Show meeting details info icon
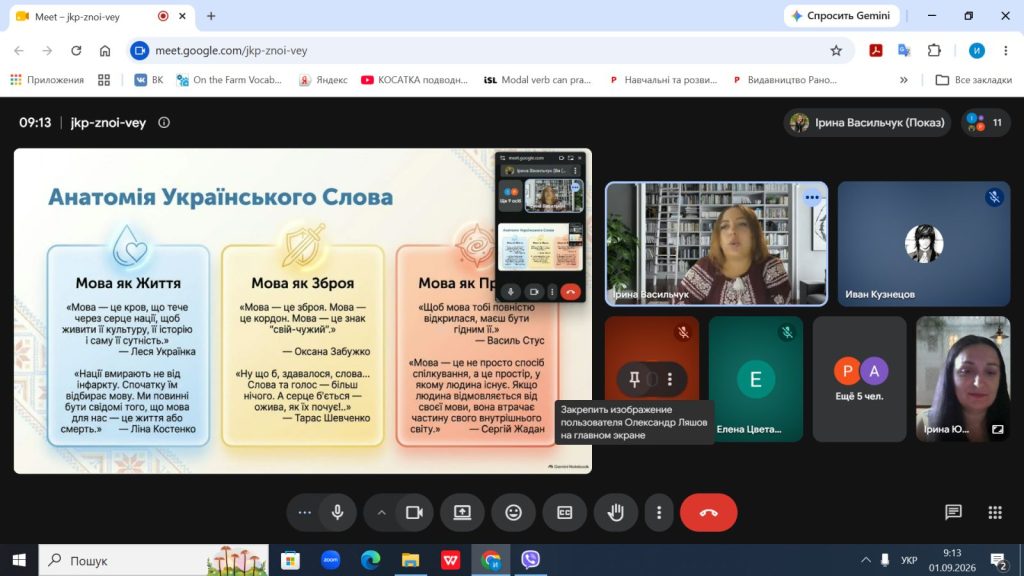The height and width of the screenshot is (576, 1024). (164, 122)
